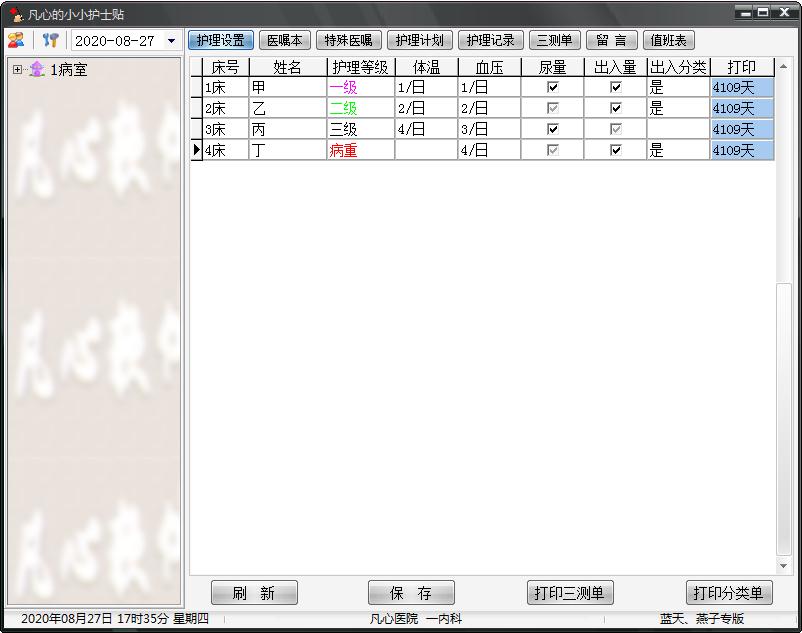Image resolution: width=802 pixels, height=633 pixels.
Task: Toggle 出入量 checkbox for 4床
Action: [615, 150]
